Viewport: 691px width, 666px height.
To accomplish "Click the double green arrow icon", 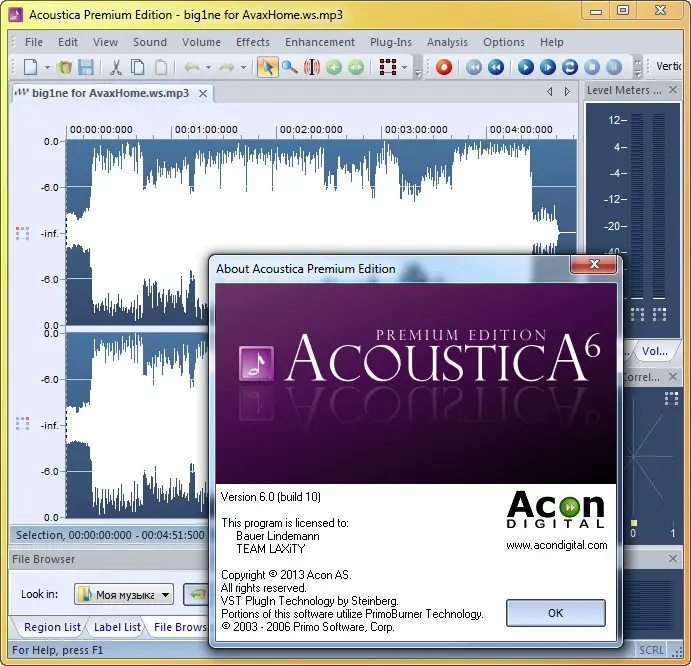I will (x=356, y=67).
